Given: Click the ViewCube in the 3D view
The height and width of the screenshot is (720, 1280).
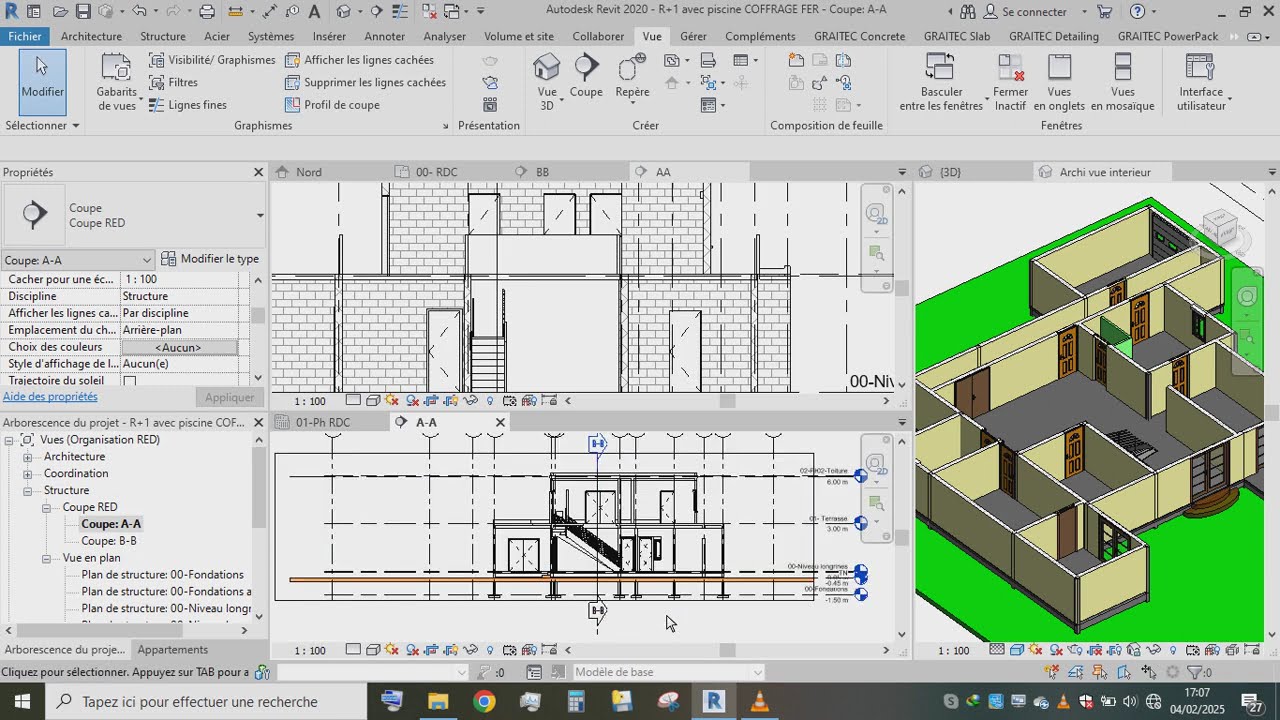Looking at the screenshot, I should [1220, 228].
